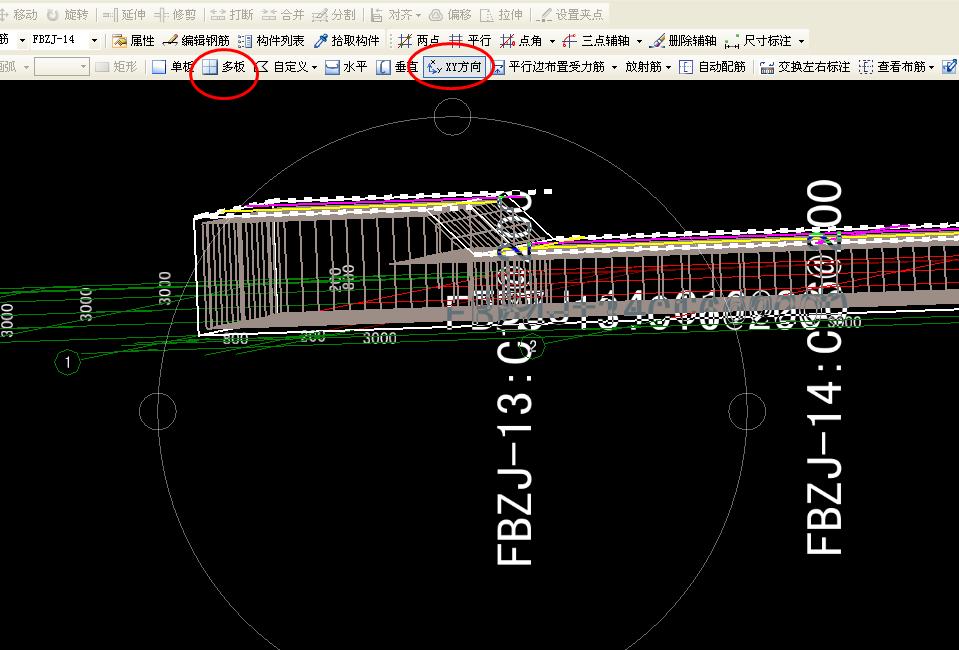Click the 打断 (Break) tool
Image resolution: width=959 pixels, height=650 pixels.
pyautogui.click(x=231, y=14)
